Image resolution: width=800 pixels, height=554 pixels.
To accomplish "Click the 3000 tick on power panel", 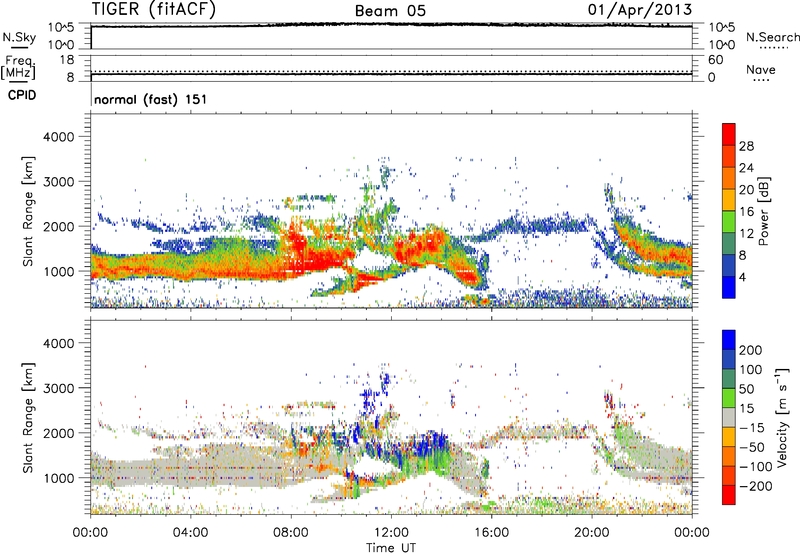I will point(59,182).
